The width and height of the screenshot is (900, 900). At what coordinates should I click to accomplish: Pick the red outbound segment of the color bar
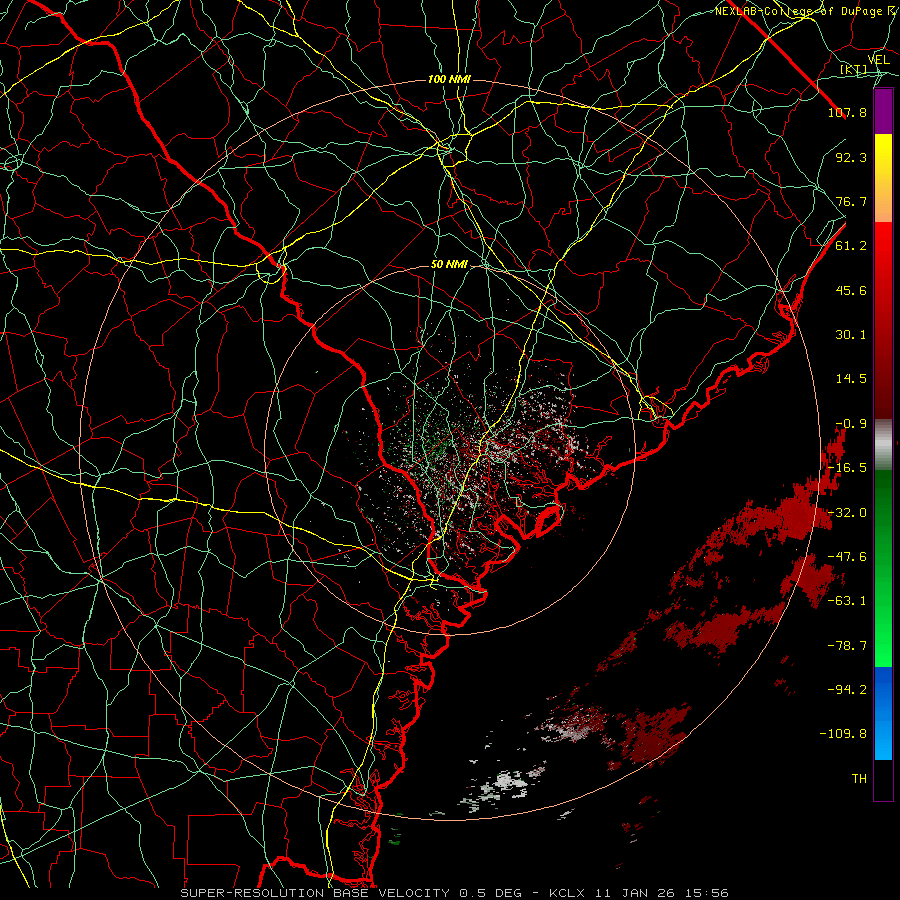tap(883, 320)
